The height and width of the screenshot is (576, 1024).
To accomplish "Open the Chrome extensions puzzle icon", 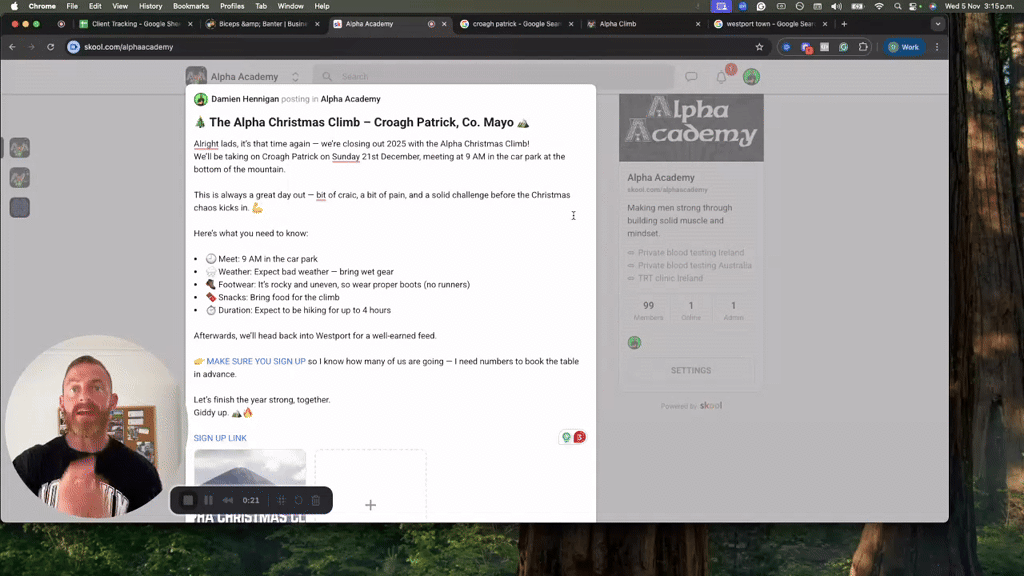I will click(x=863, y=47).
